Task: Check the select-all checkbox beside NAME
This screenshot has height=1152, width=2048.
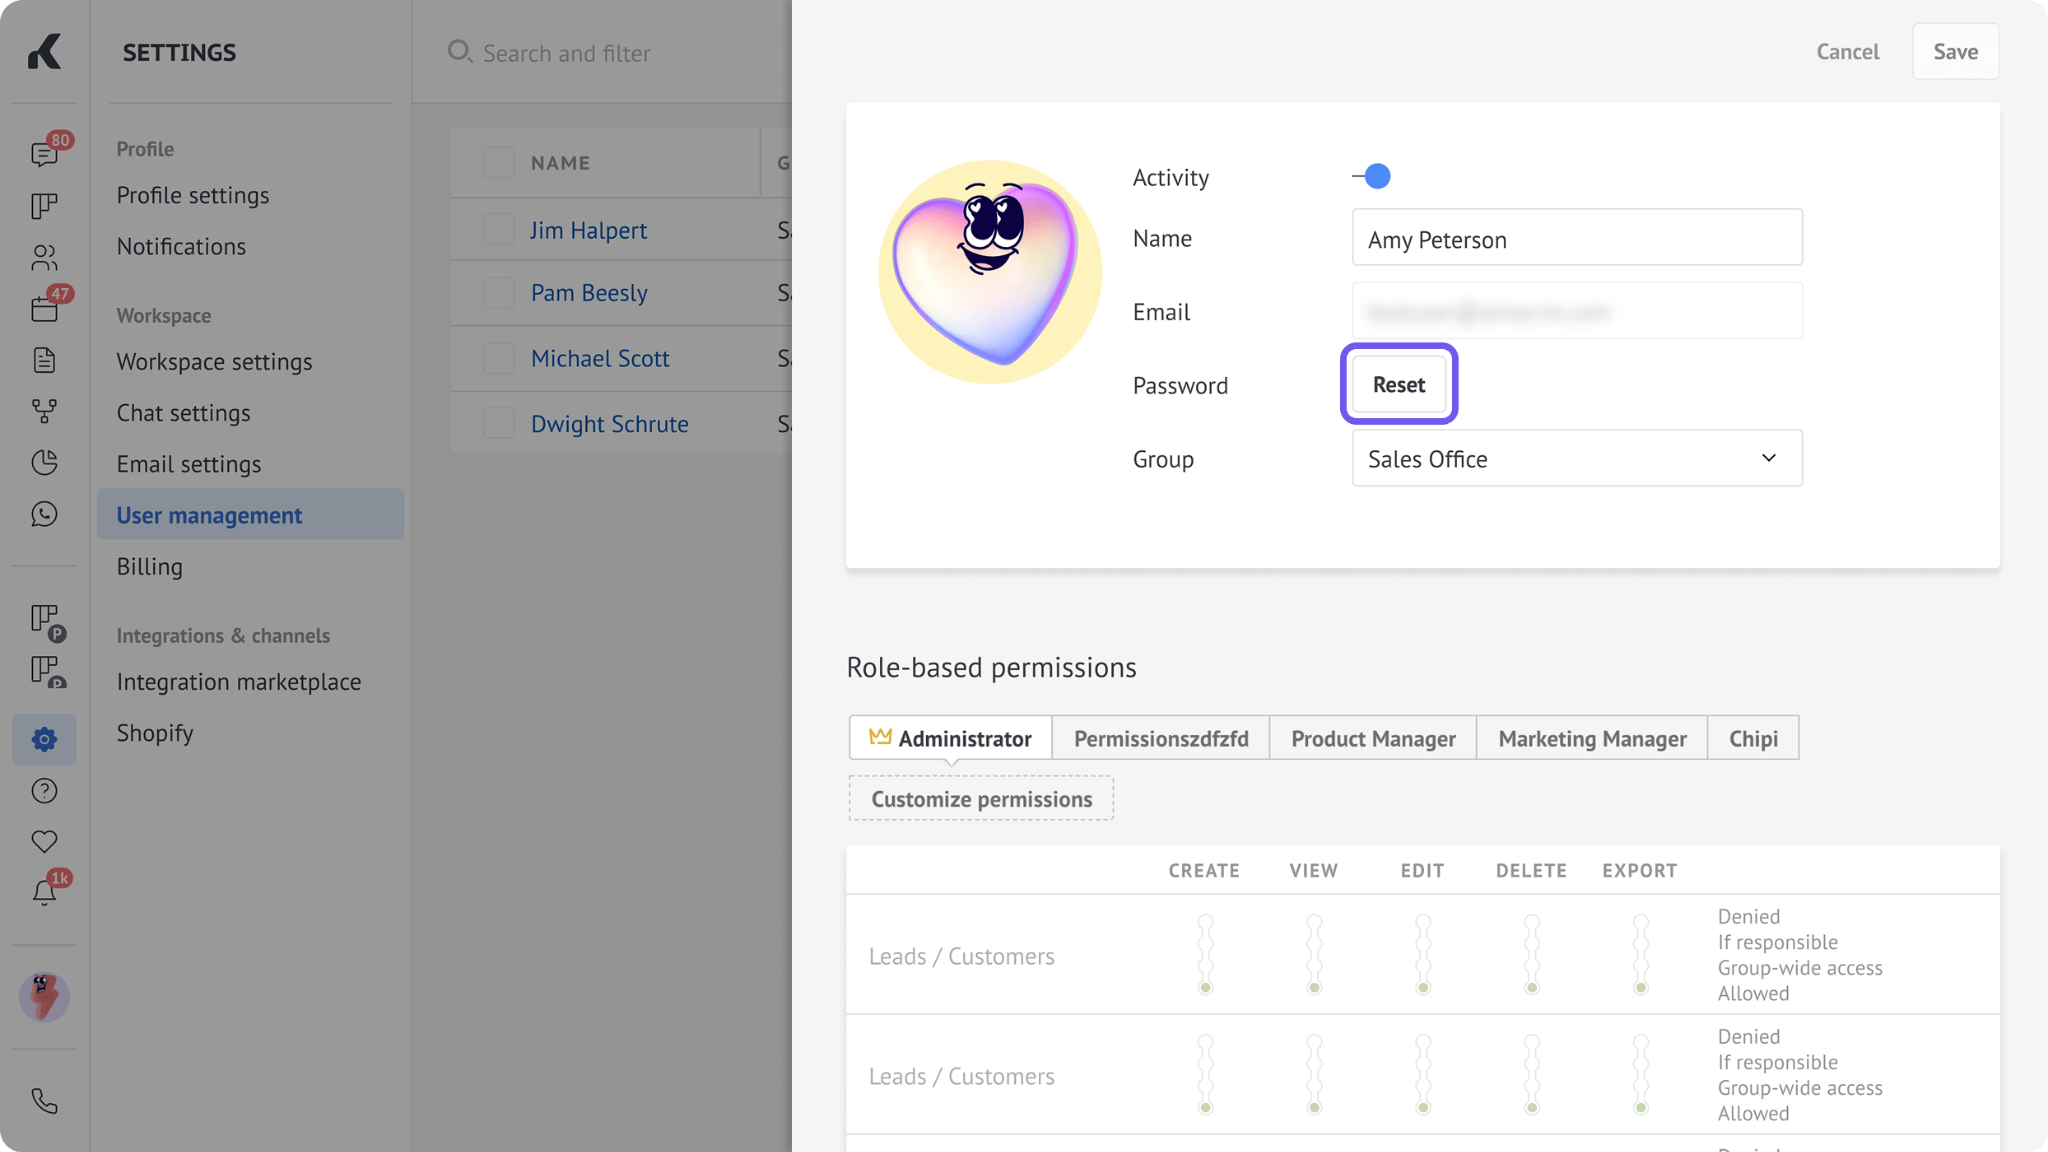Action: 498,162
